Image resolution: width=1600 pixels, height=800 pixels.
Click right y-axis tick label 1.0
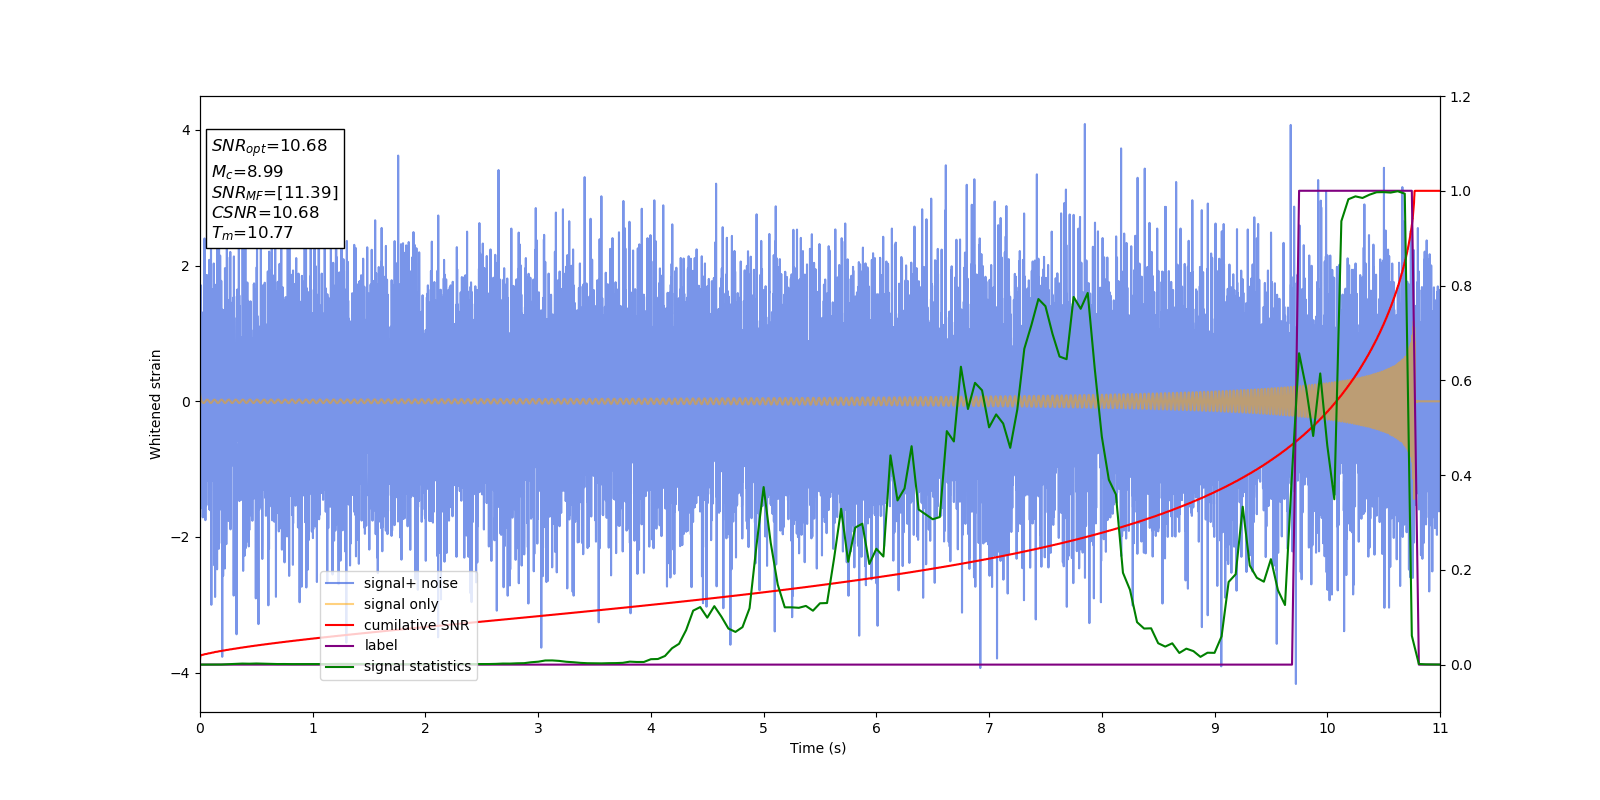click(1460, 191)
